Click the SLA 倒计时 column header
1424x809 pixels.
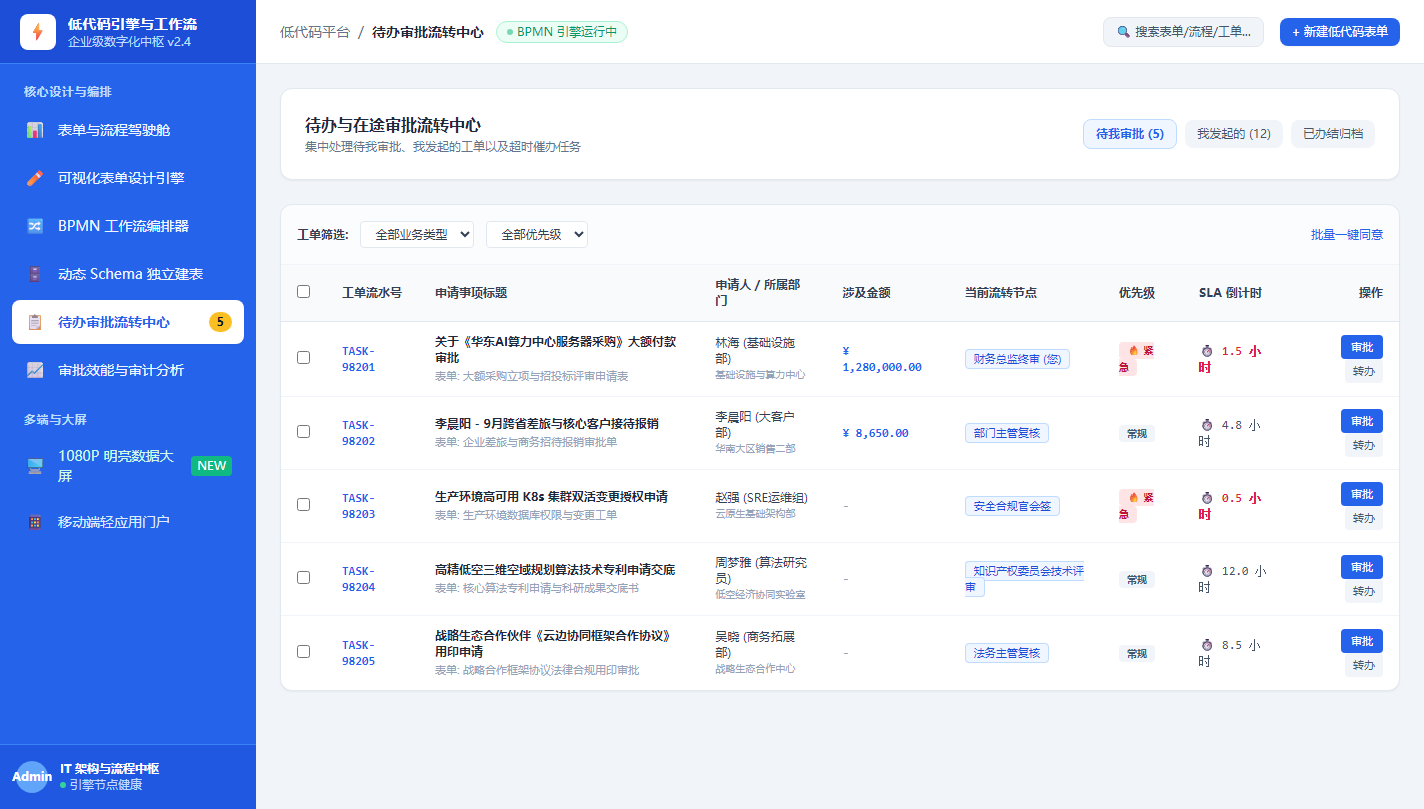tap(1230, 293)
